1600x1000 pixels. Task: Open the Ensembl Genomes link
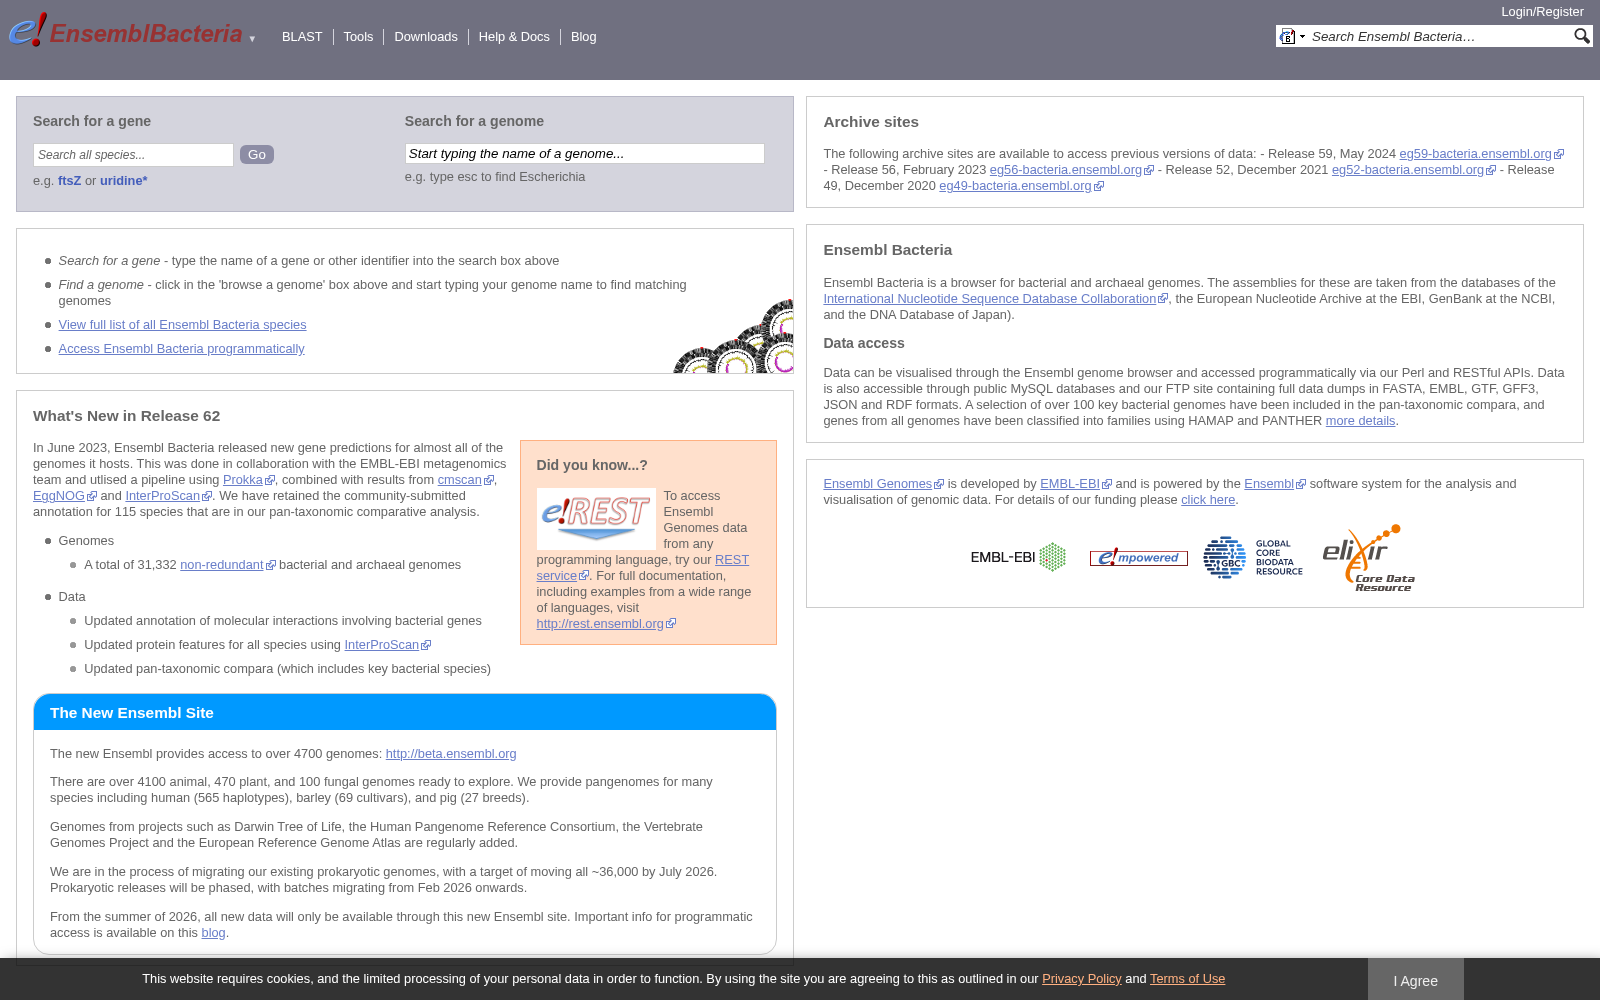click(x=883, y=484)
